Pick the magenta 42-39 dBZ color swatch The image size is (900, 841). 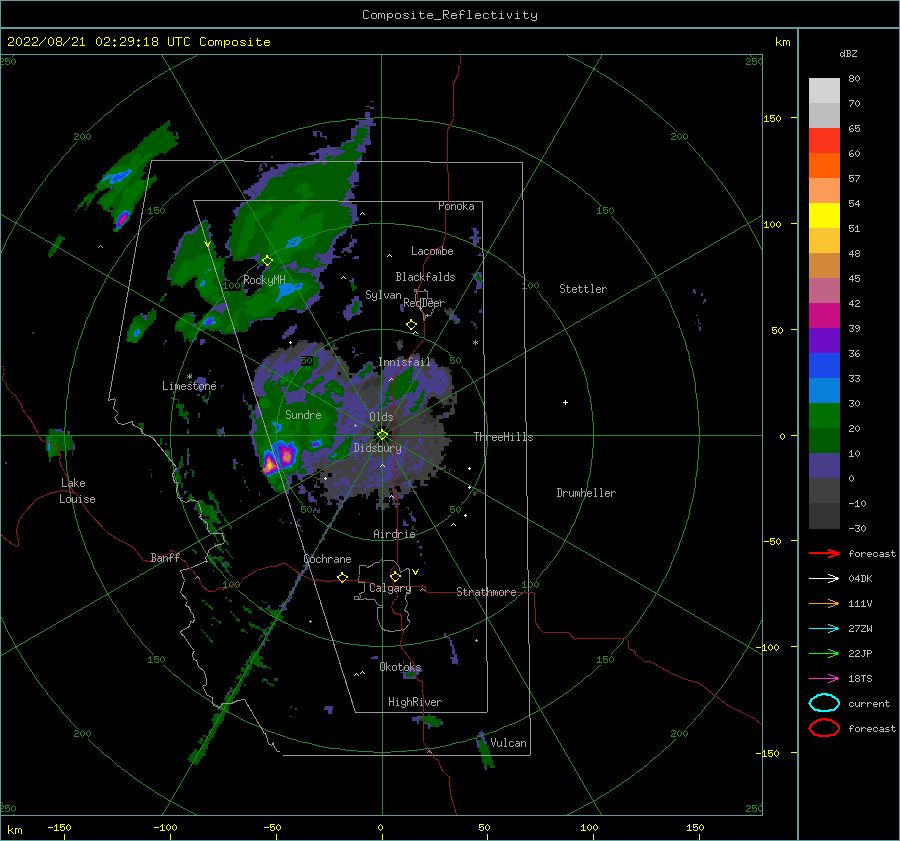(x=824, y=316)
